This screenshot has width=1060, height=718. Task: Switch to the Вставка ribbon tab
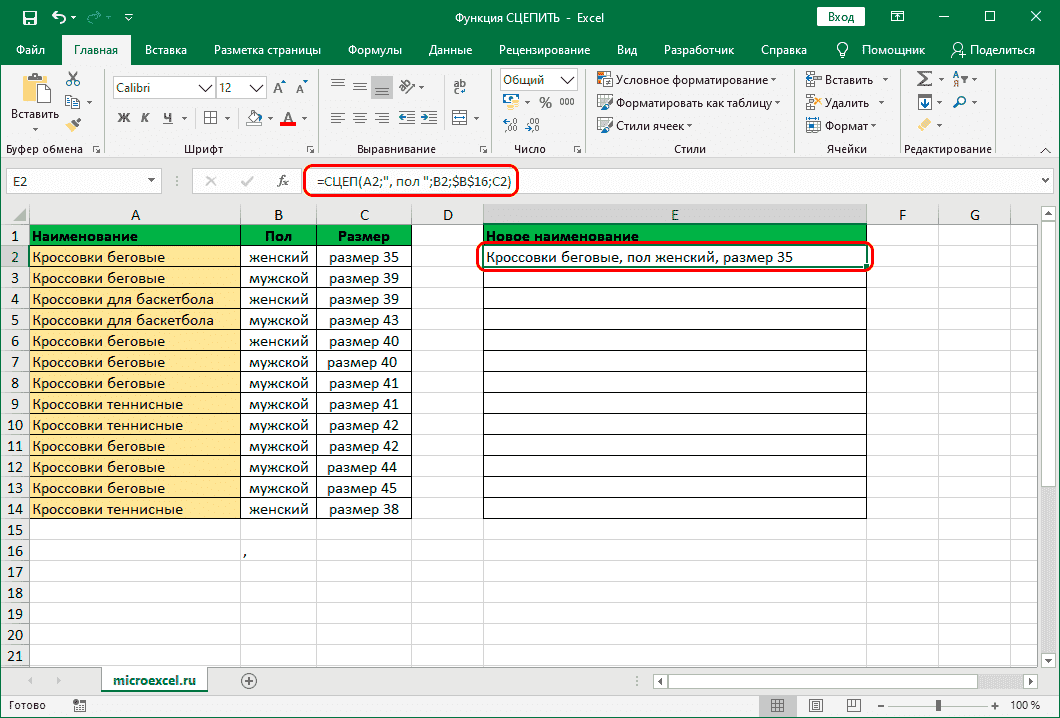(x=165, y=49)
